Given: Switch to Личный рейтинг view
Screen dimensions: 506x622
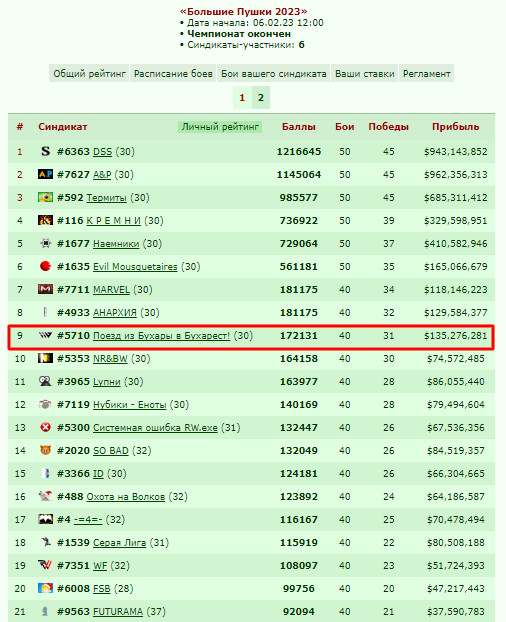Looking at the screenshot, I should coord(220,127).
